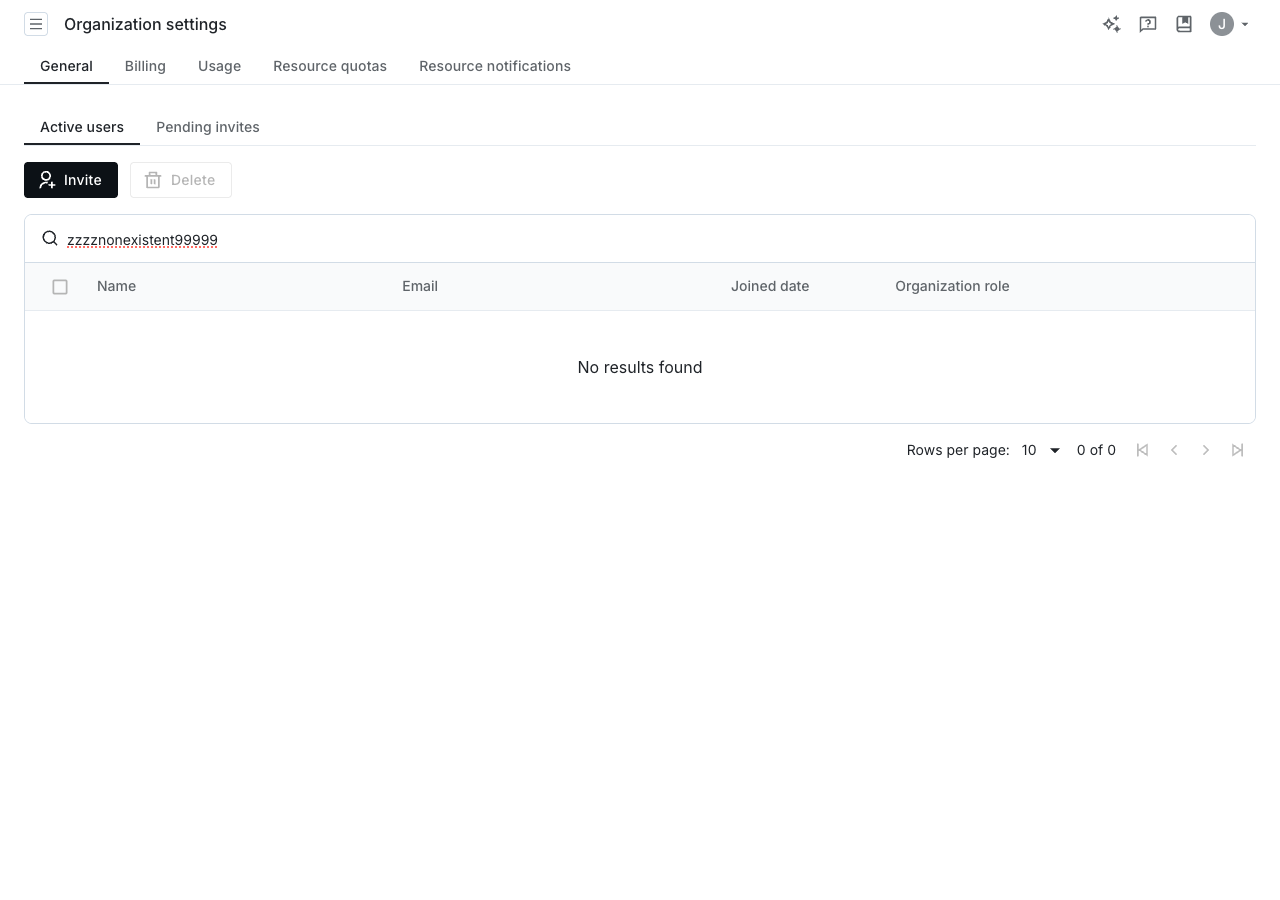The height and width of the screenshot is (900, 1280).
Task: Open the hamburger sidebar menu
Action: [36, 24]
